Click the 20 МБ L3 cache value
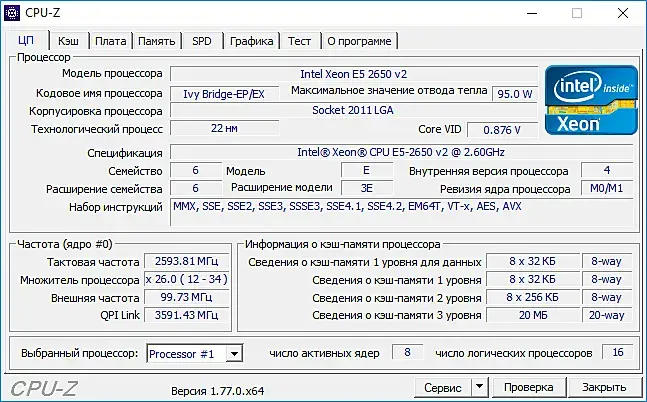 pos(532,315)
